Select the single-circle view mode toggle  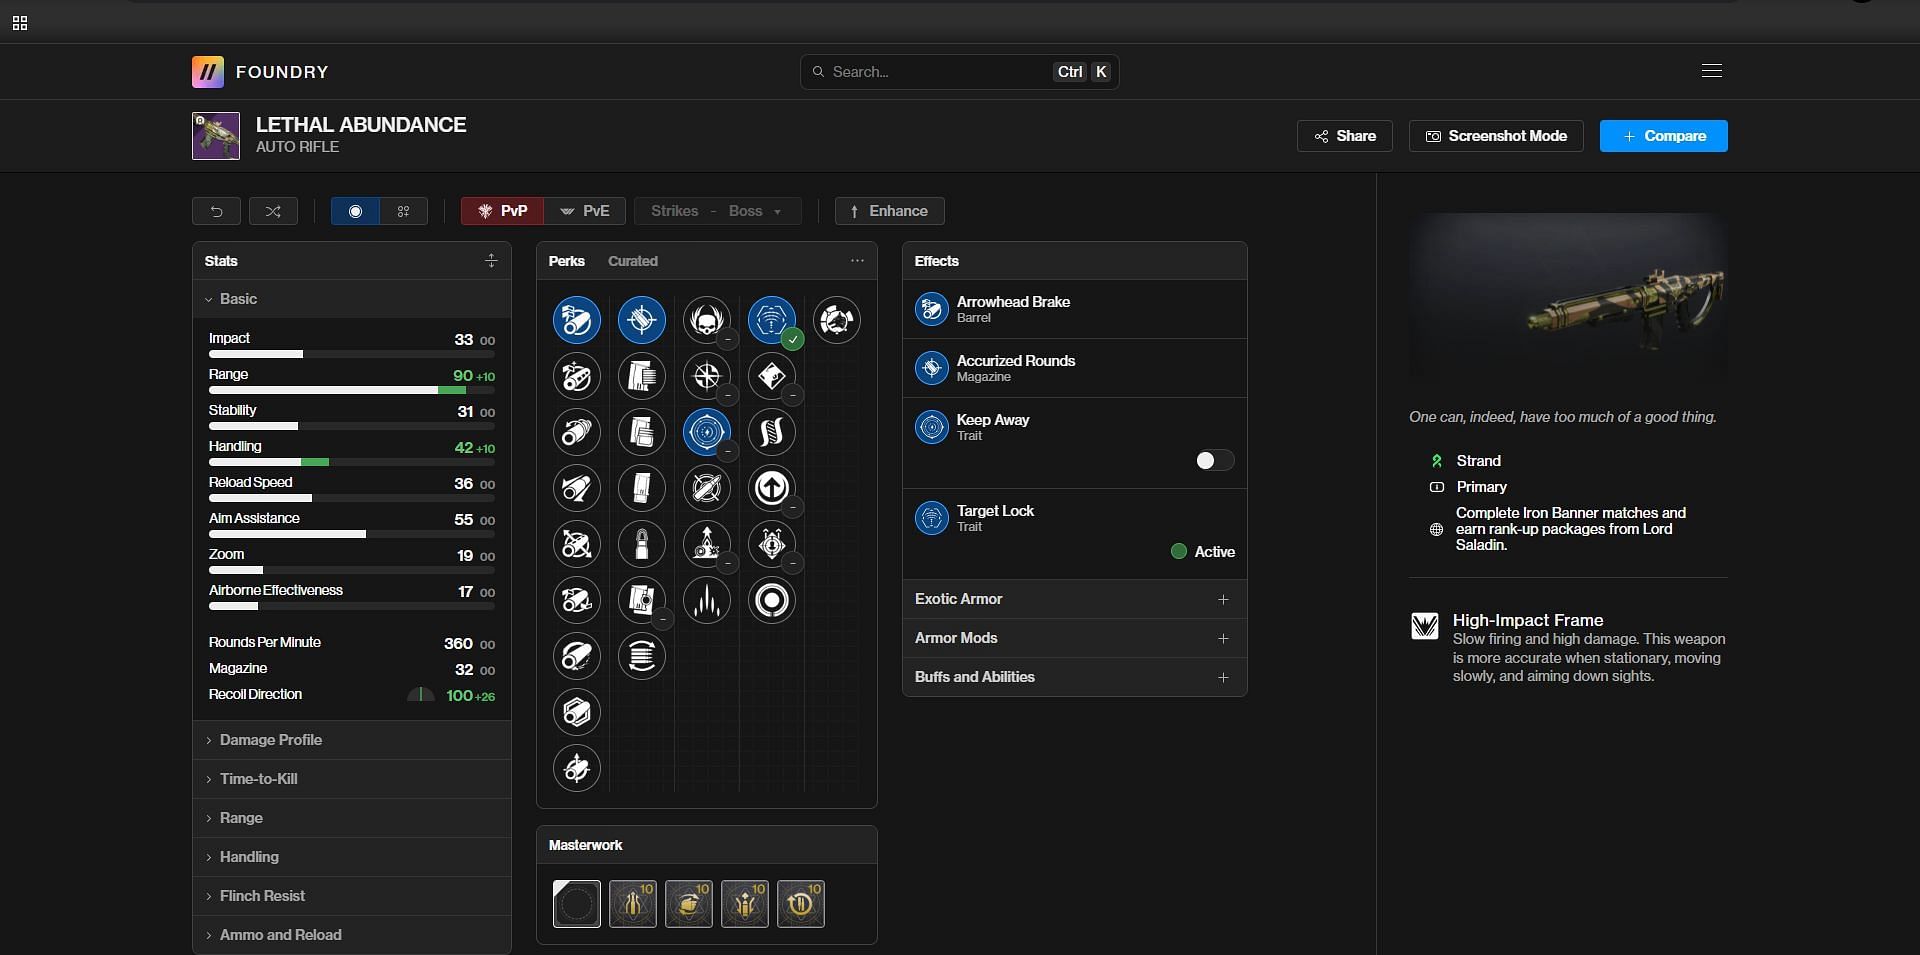(x=355, y=211)
